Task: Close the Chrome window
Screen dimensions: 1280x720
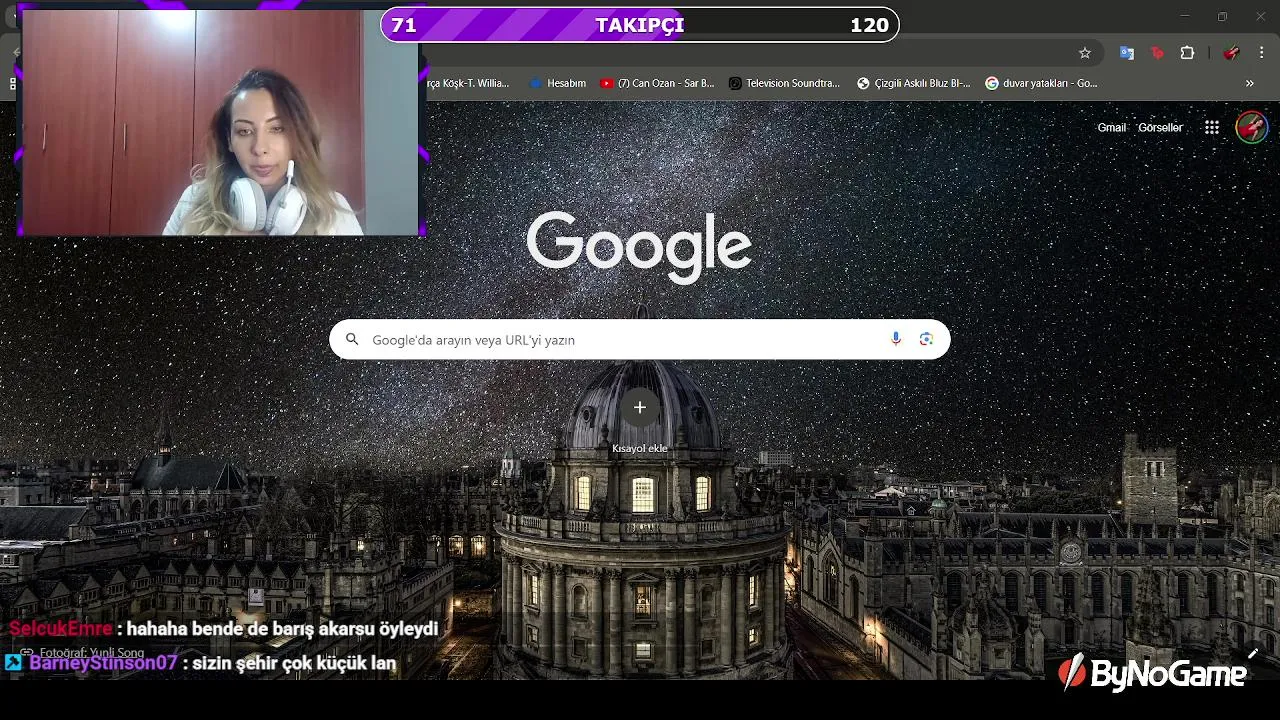Action: pos(1260,16)
